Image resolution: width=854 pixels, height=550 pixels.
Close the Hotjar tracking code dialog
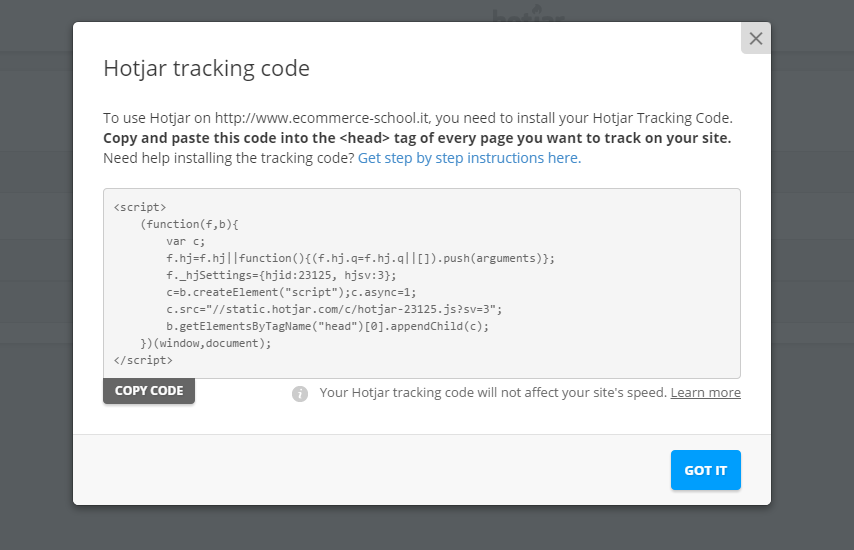tap(756, 39)
